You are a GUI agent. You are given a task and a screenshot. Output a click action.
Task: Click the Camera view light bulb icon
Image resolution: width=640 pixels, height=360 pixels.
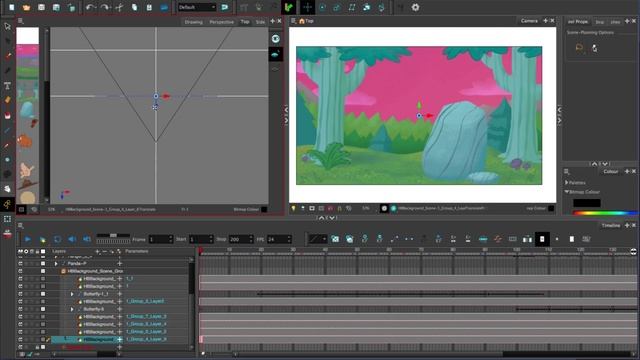coord(293,208)
